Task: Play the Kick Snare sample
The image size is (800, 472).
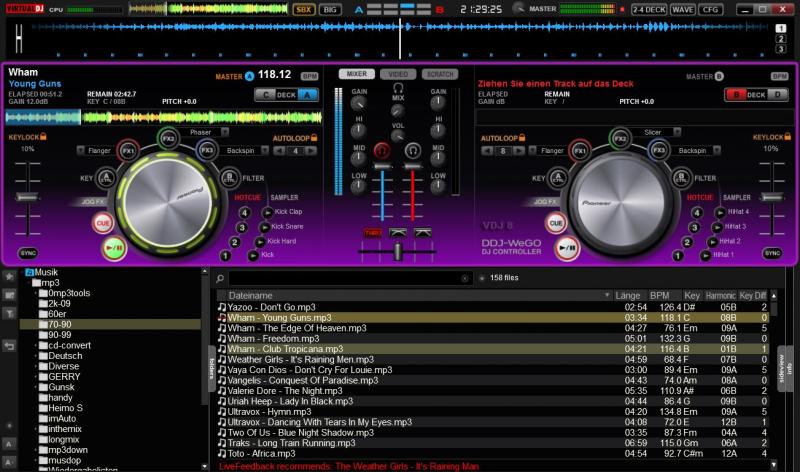Action: (x=264, y=227)
